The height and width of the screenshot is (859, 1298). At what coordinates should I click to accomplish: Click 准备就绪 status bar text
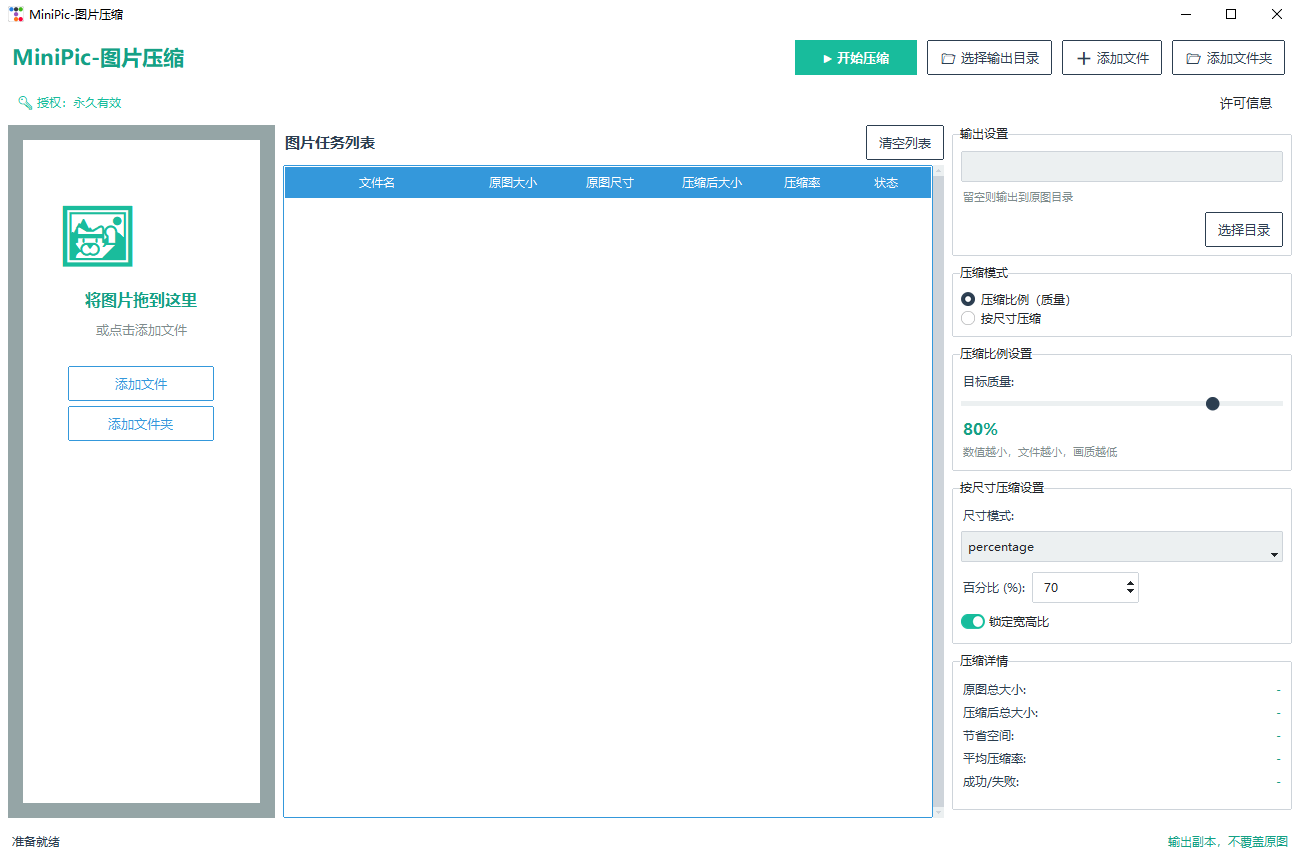point(36,842)
